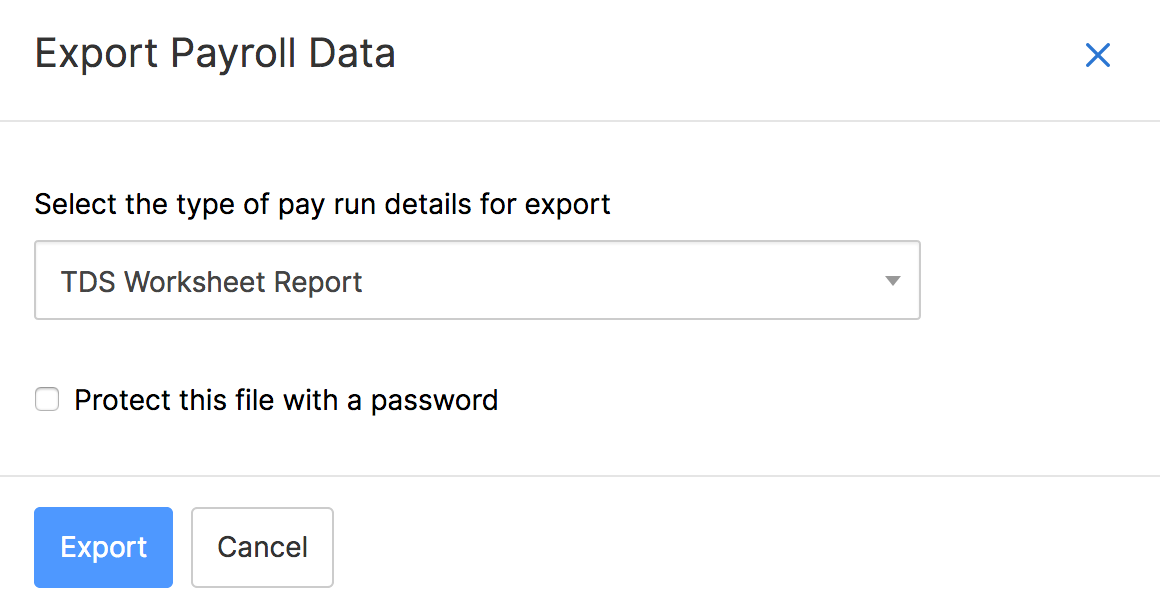Click the 'Export Payroll Data' dialog title

(x=215, y=53)
